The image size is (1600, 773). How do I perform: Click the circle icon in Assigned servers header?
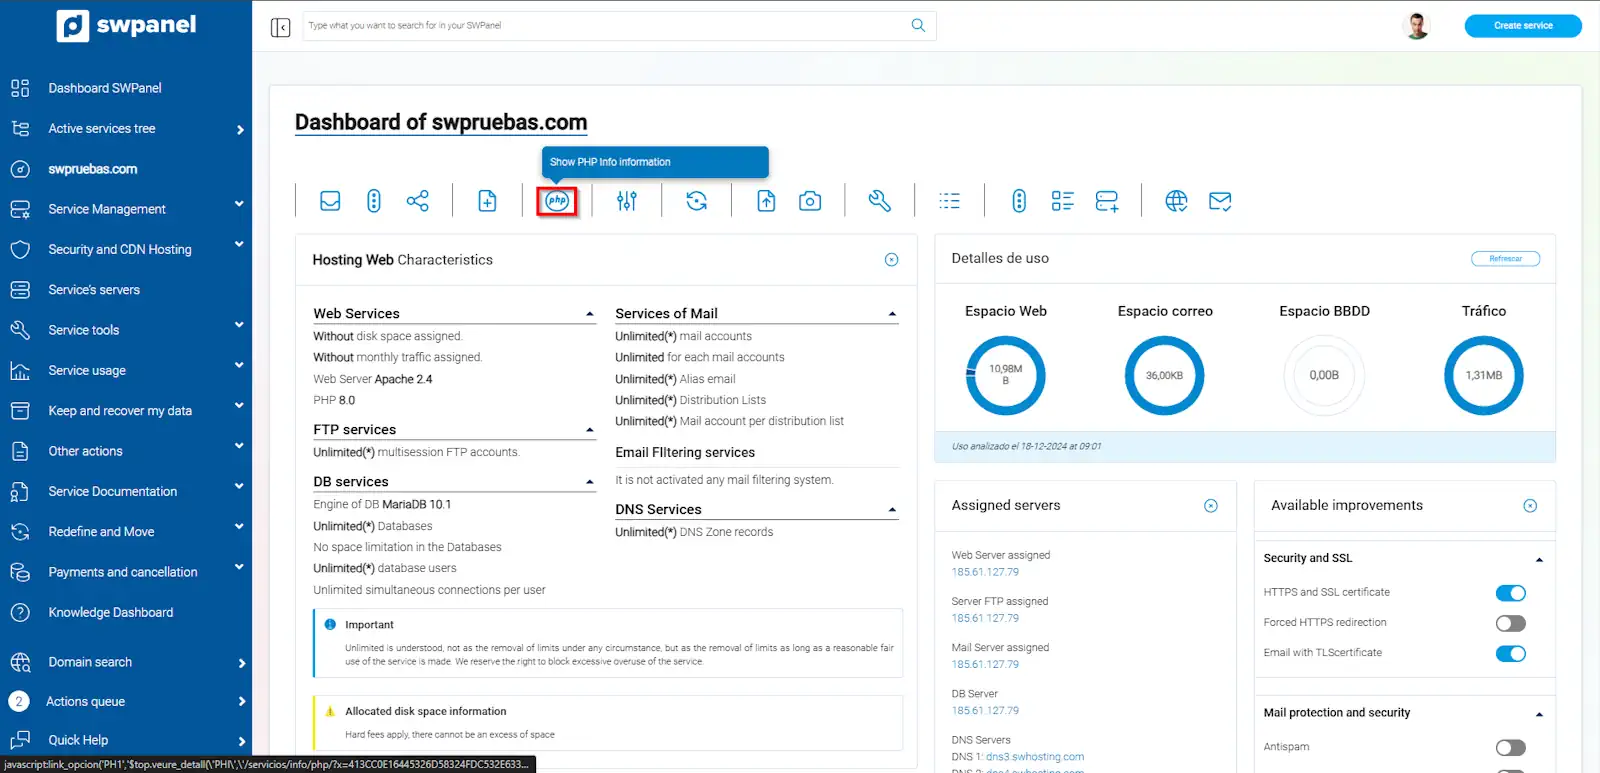pos(1211,506)
